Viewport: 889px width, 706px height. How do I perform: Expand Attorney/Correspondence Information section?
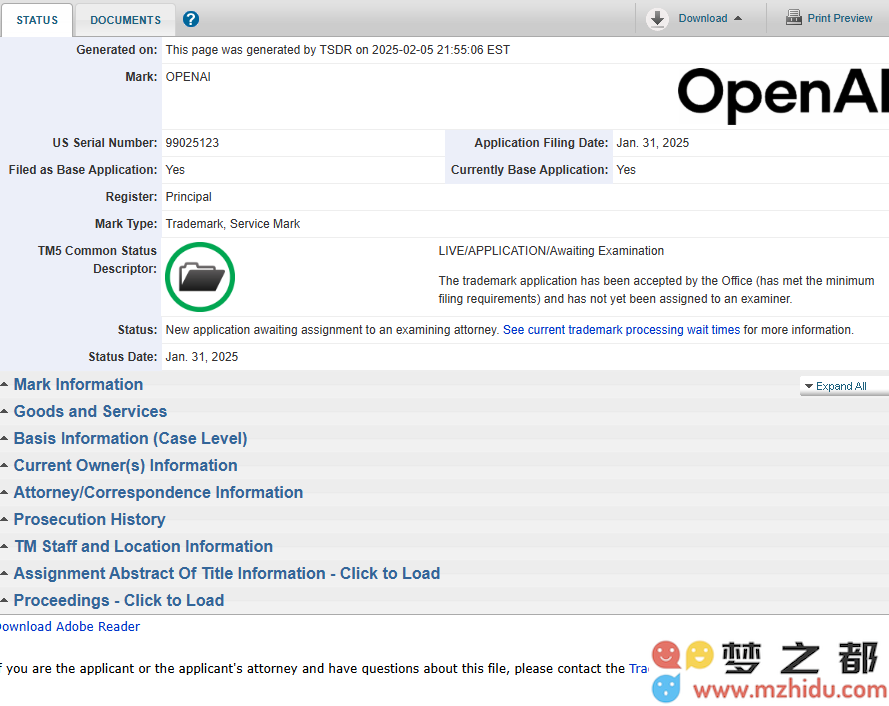(158, 493)
